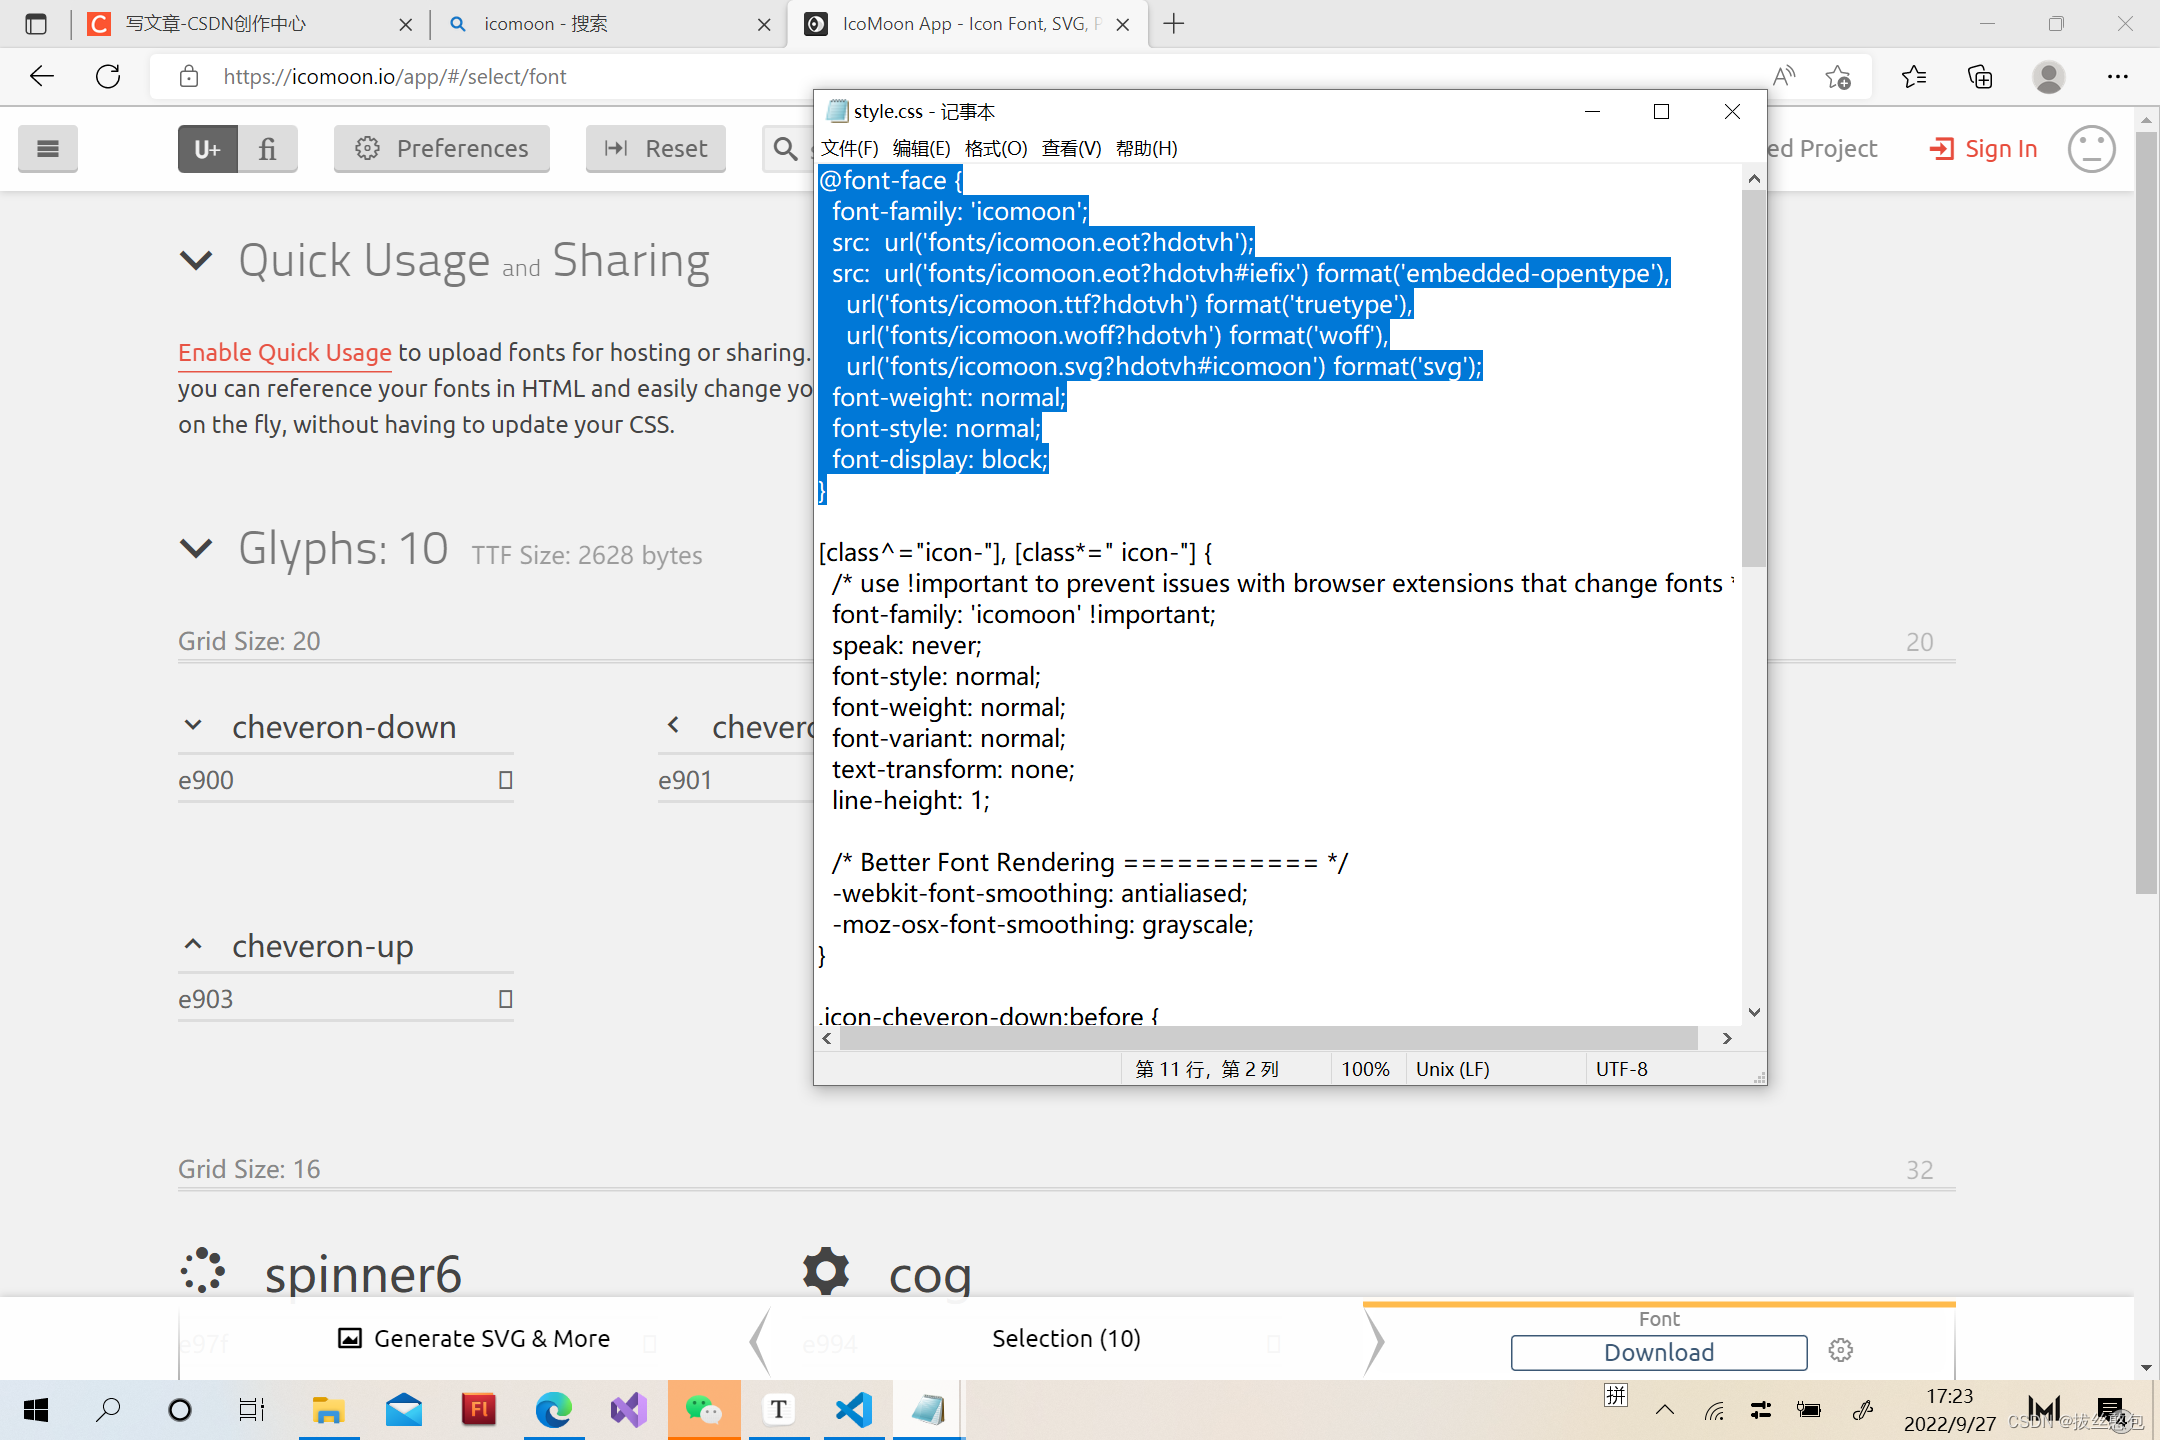Screen dimensions: 2160x1440
Task: Switch to the CSDN 写文章 browser tab
Action: 216,24
